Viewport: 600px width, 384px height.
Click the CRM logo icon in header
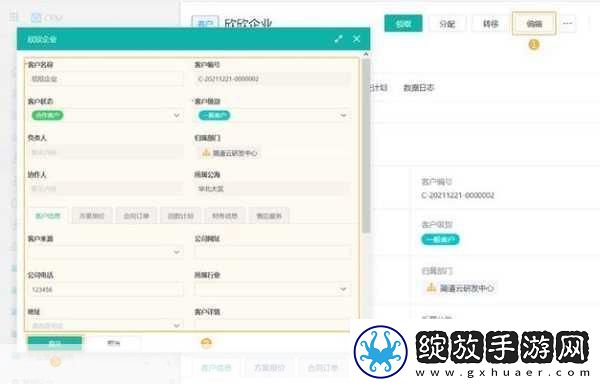coord(36,17)
